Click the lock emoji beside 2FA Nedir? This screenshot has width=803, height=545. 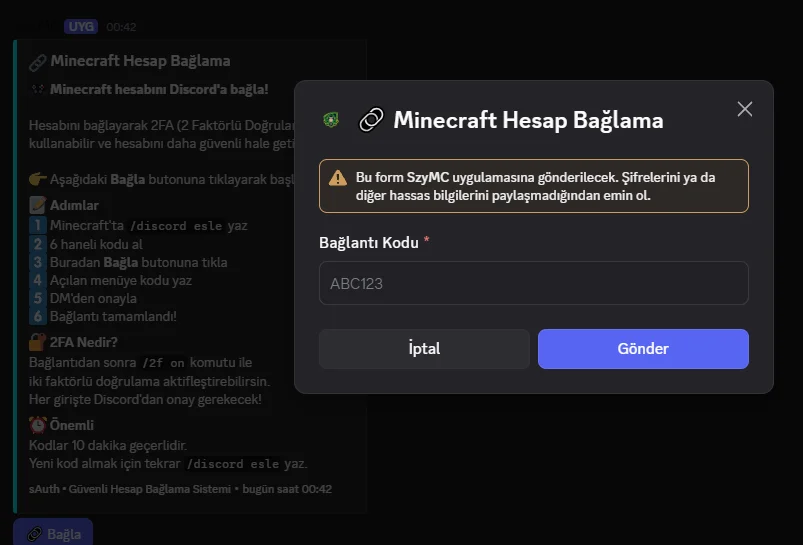tap(37, 342)
